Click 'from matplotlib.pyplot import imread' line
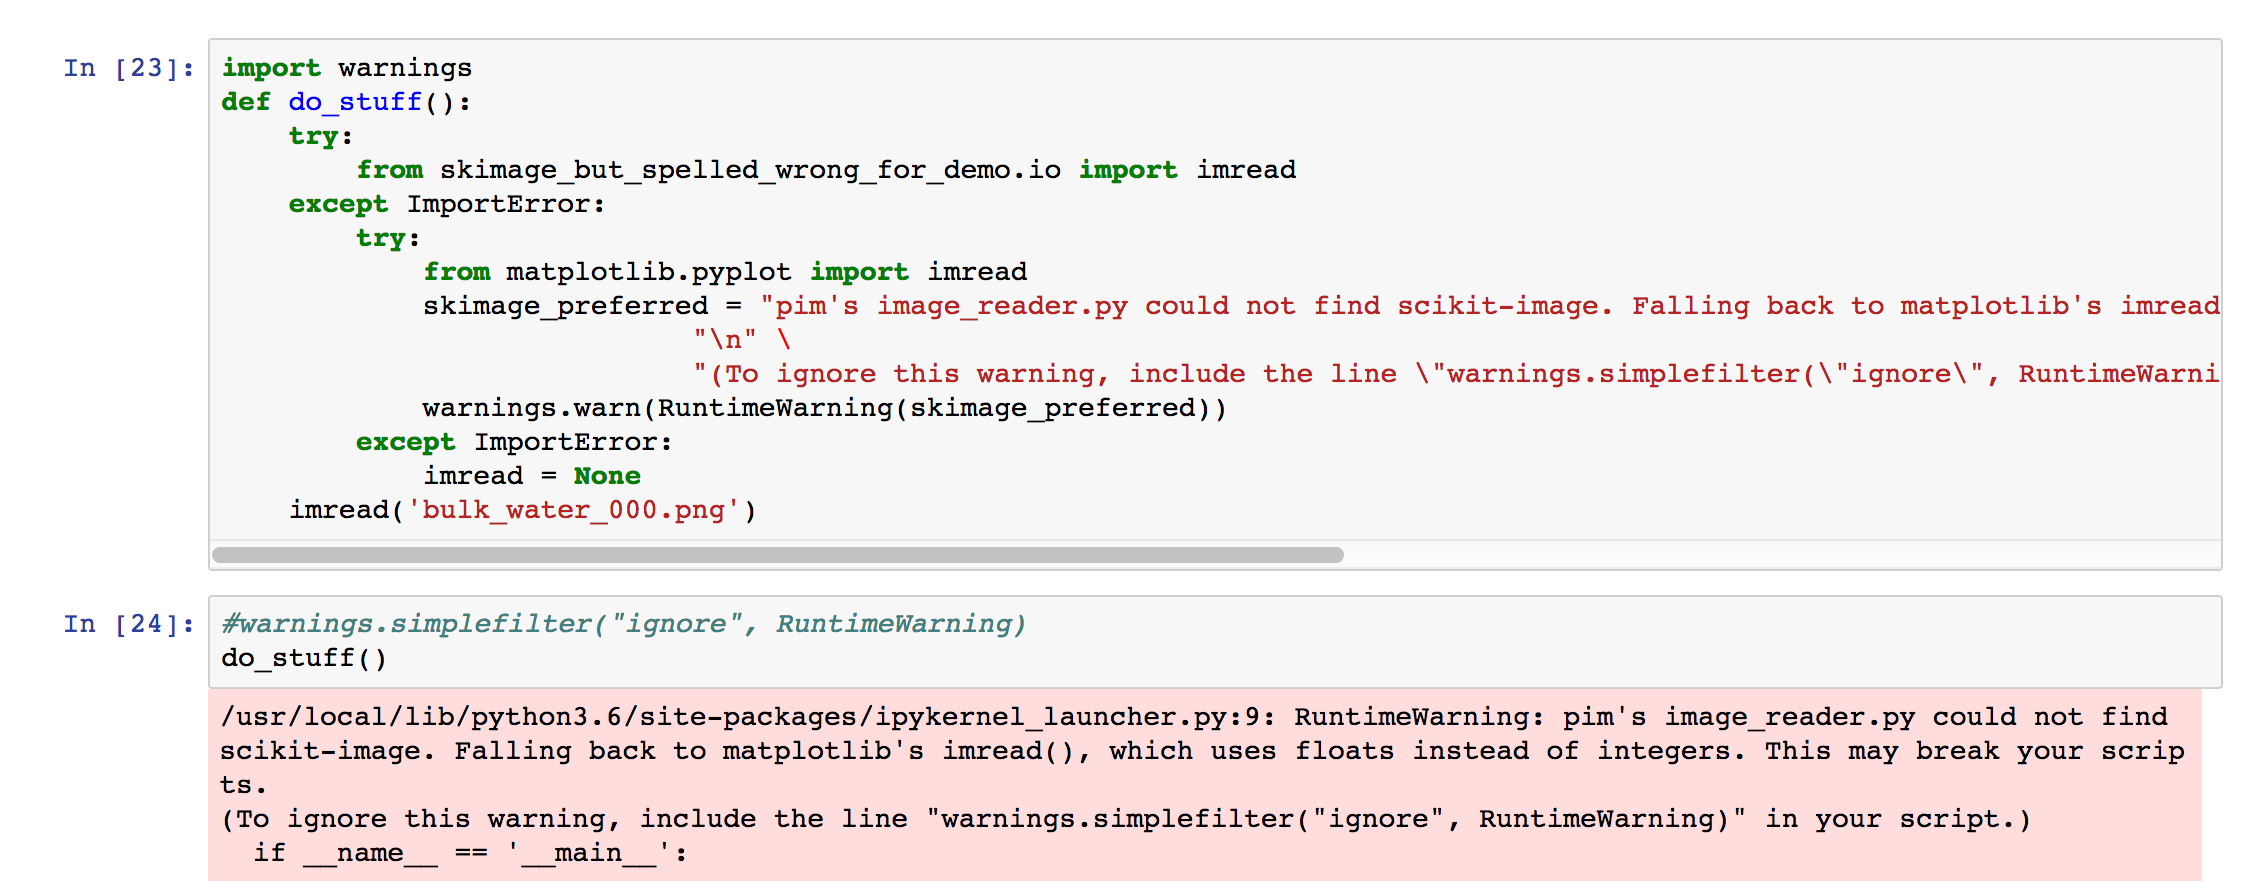Image resolution: width=2262 pixels, height=892 pixels. click(725, 272)
